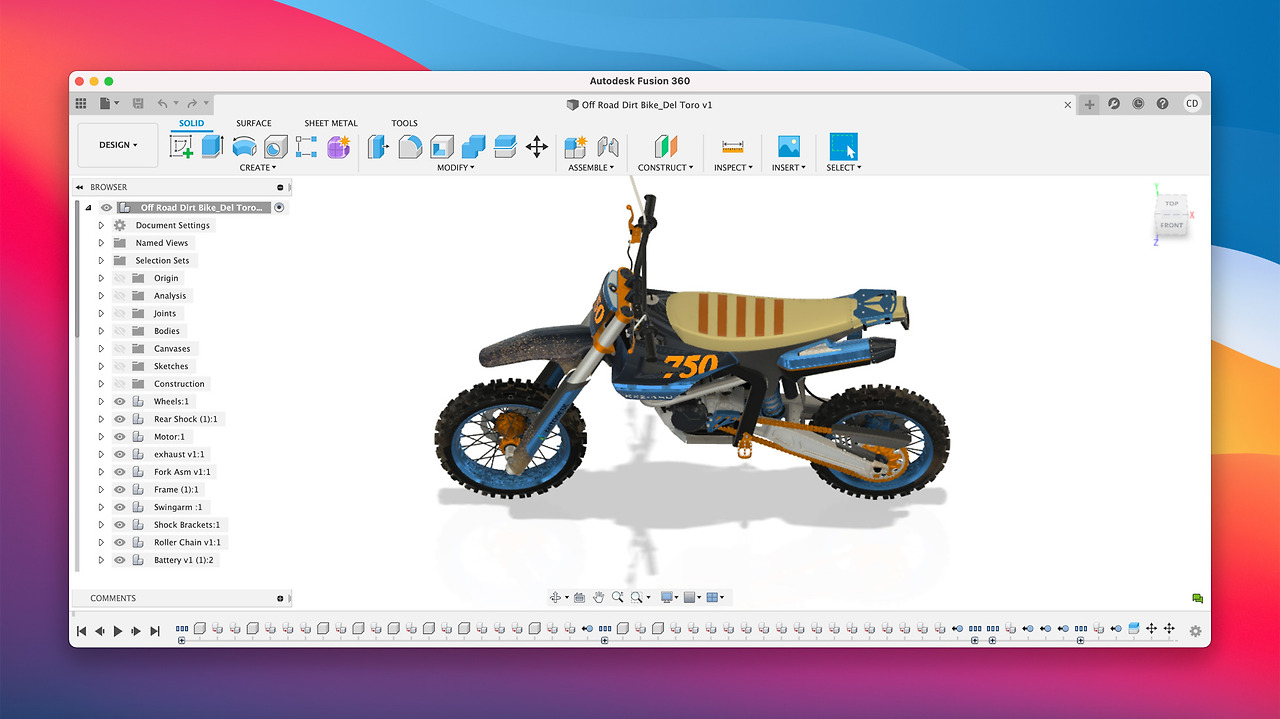The height and width of the screenshot is (719, 1280).
Task: Expand the Document Settings tree node
Action: [x=101, y=225]
